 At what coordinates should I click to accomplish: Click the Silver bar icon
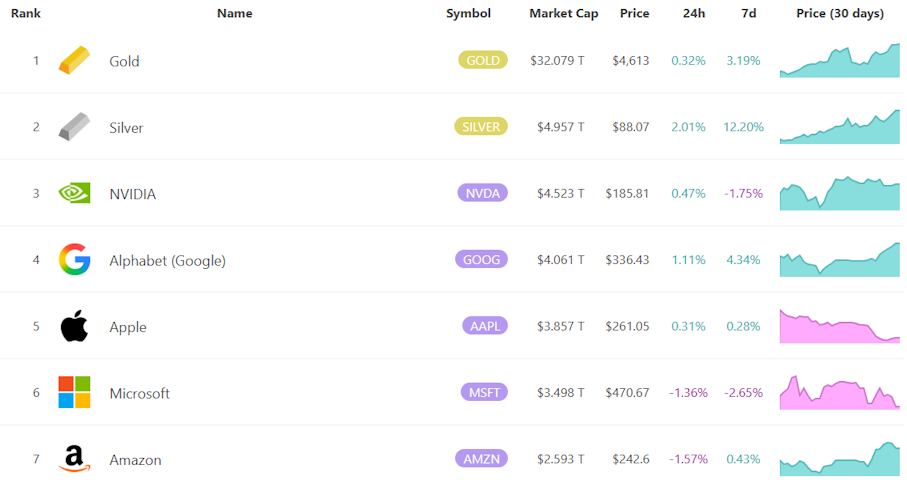click(74, 127)
